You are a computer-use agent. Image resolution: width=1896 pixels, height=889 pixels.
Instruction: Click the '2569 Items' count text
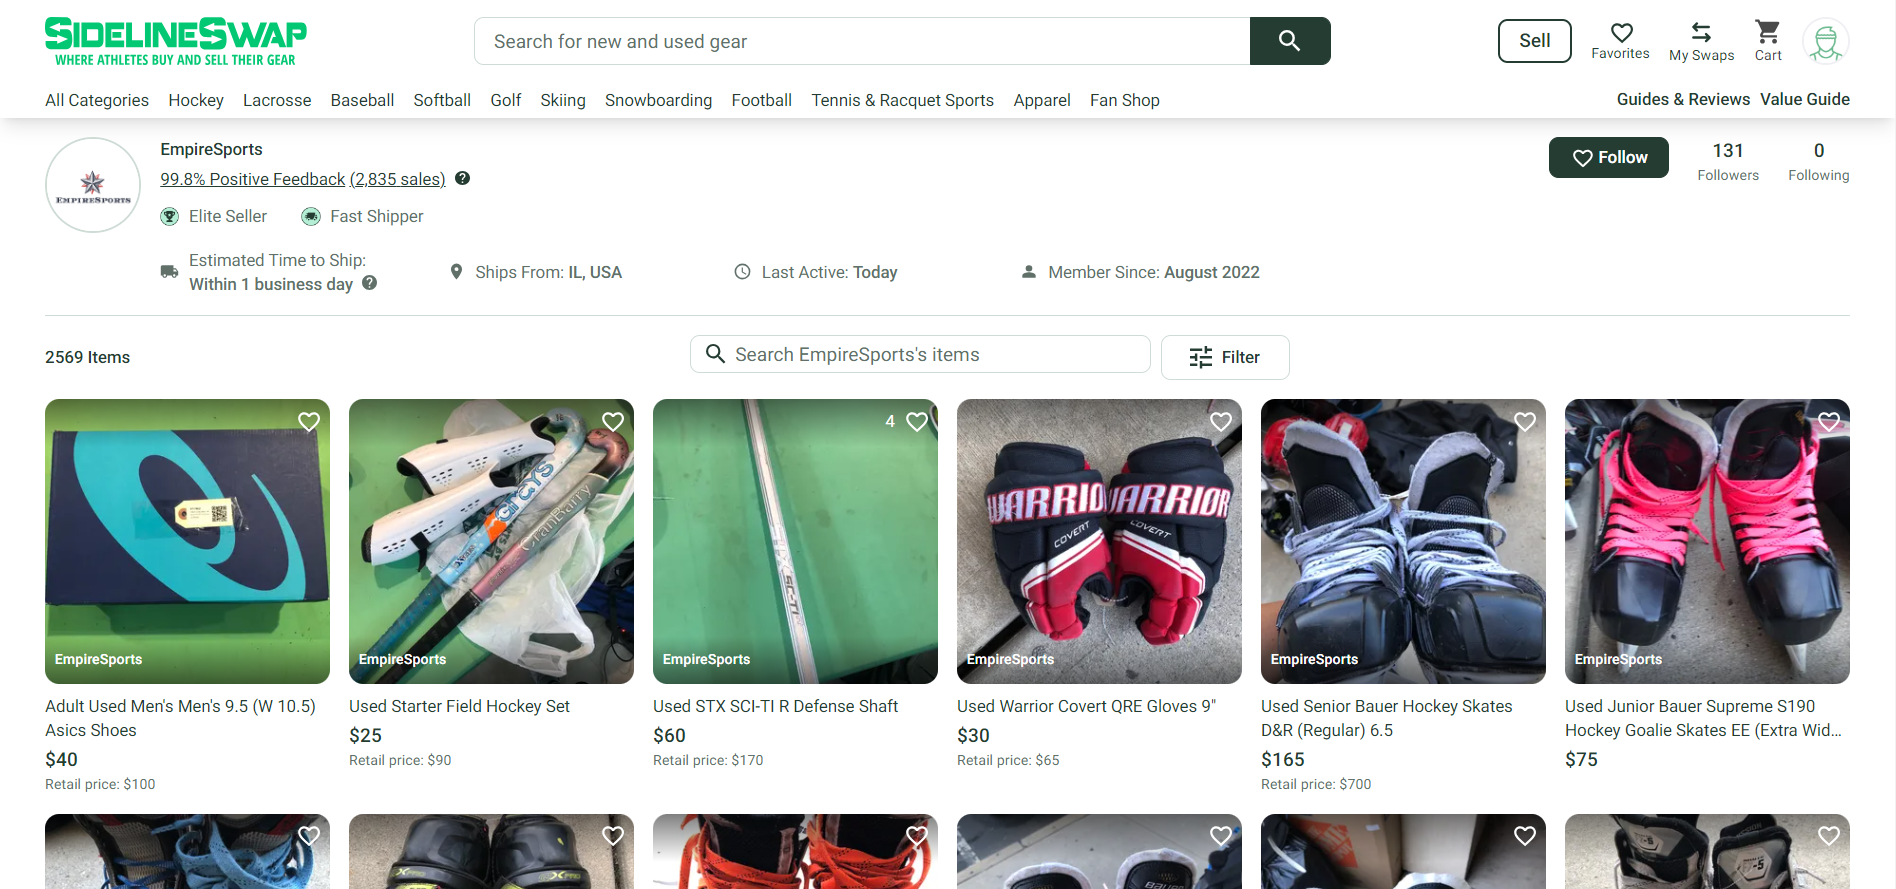(x=87, y=357)
